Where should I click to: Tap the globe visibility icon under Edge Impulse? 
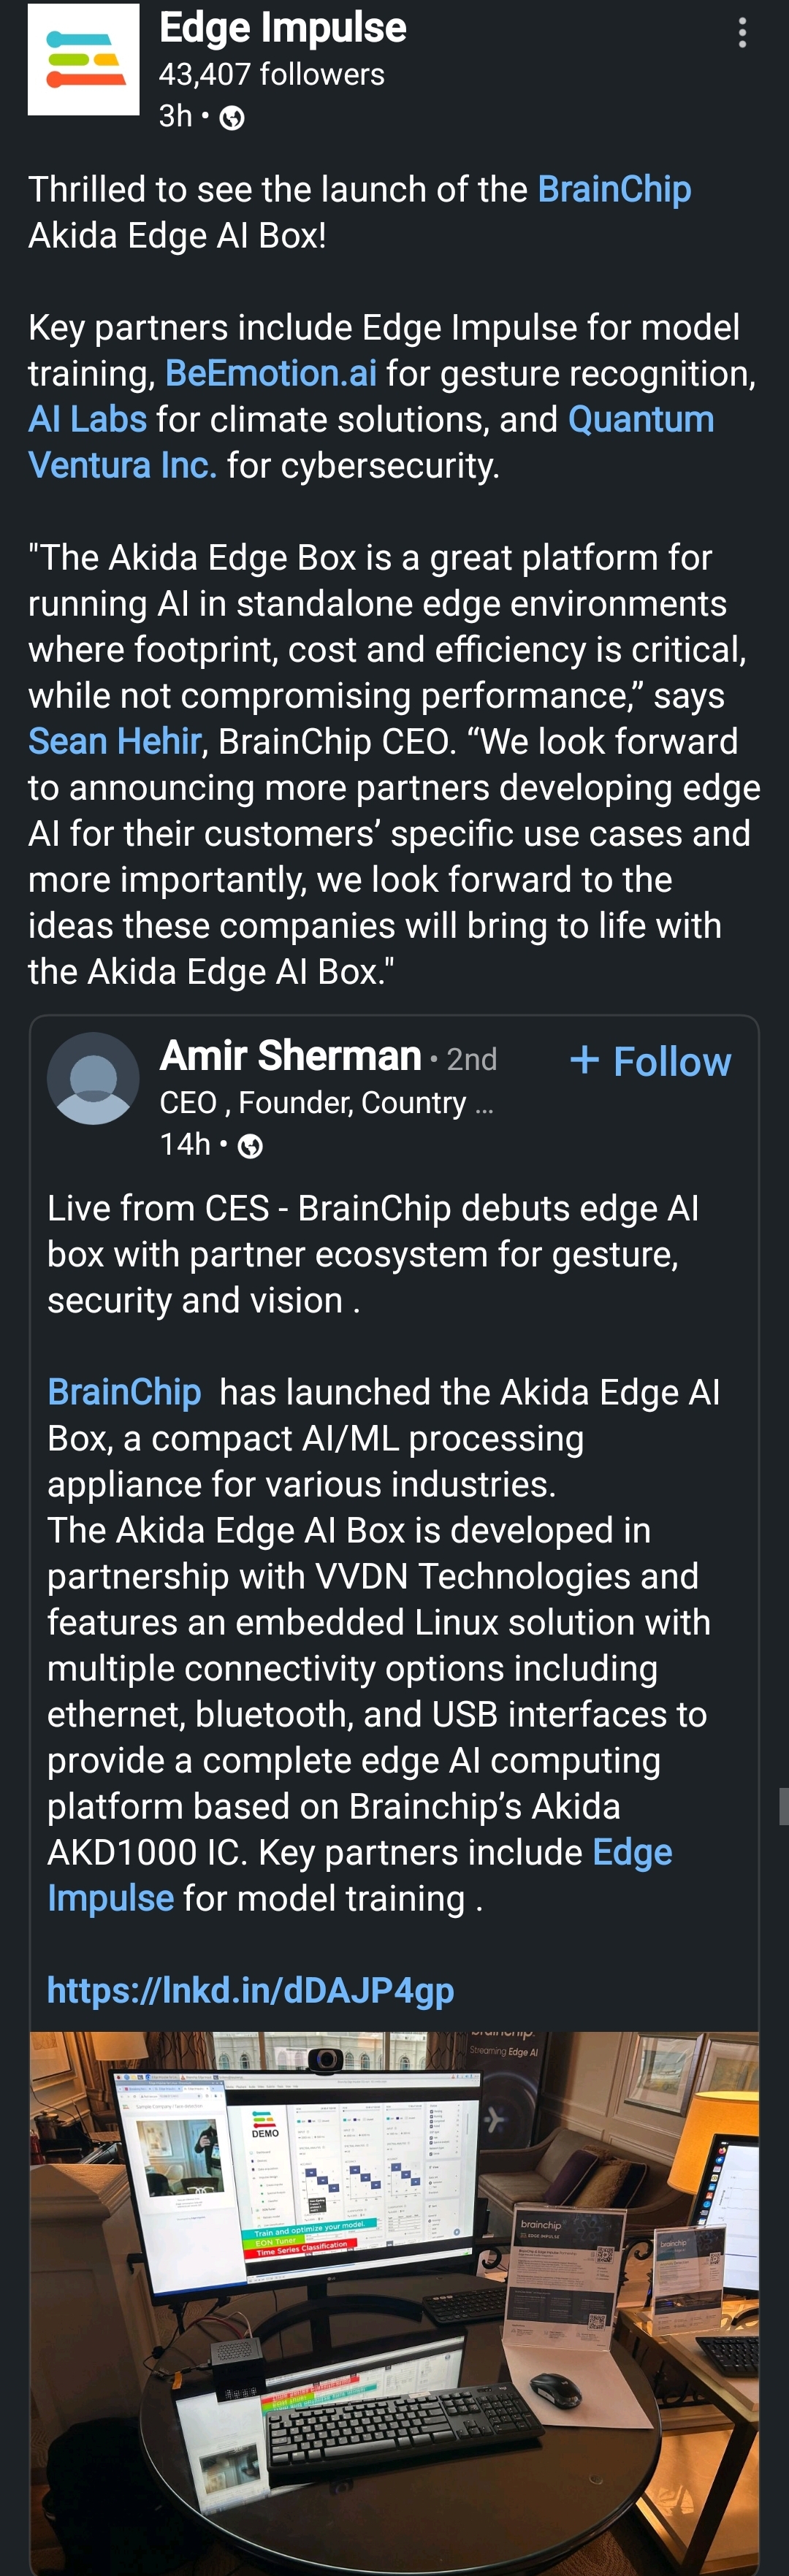(232, 118)
